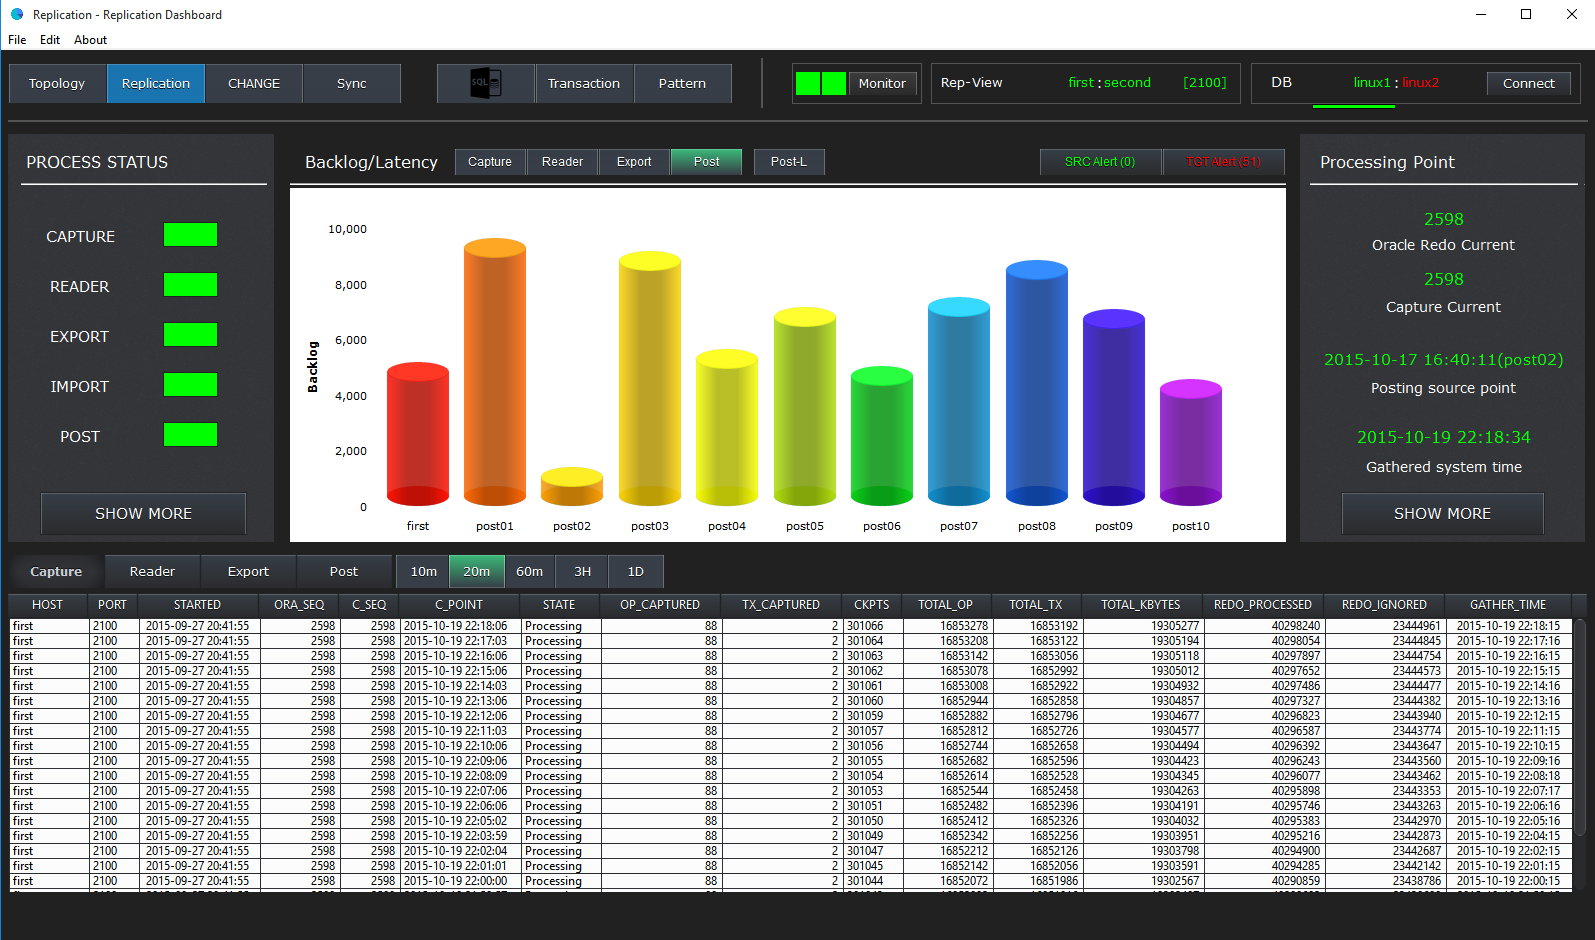Click the green Monitor status indicator
The height and width of the screenshot is (940, 1595).
[820, 84]
